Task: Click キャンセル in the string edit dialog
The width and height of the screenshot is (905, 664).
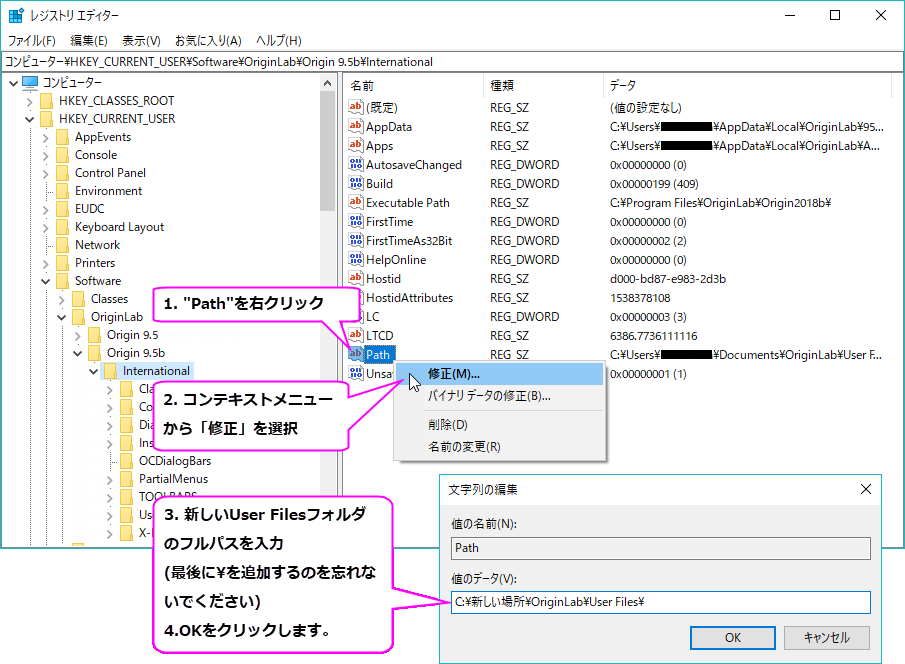Action: point(827,637)
